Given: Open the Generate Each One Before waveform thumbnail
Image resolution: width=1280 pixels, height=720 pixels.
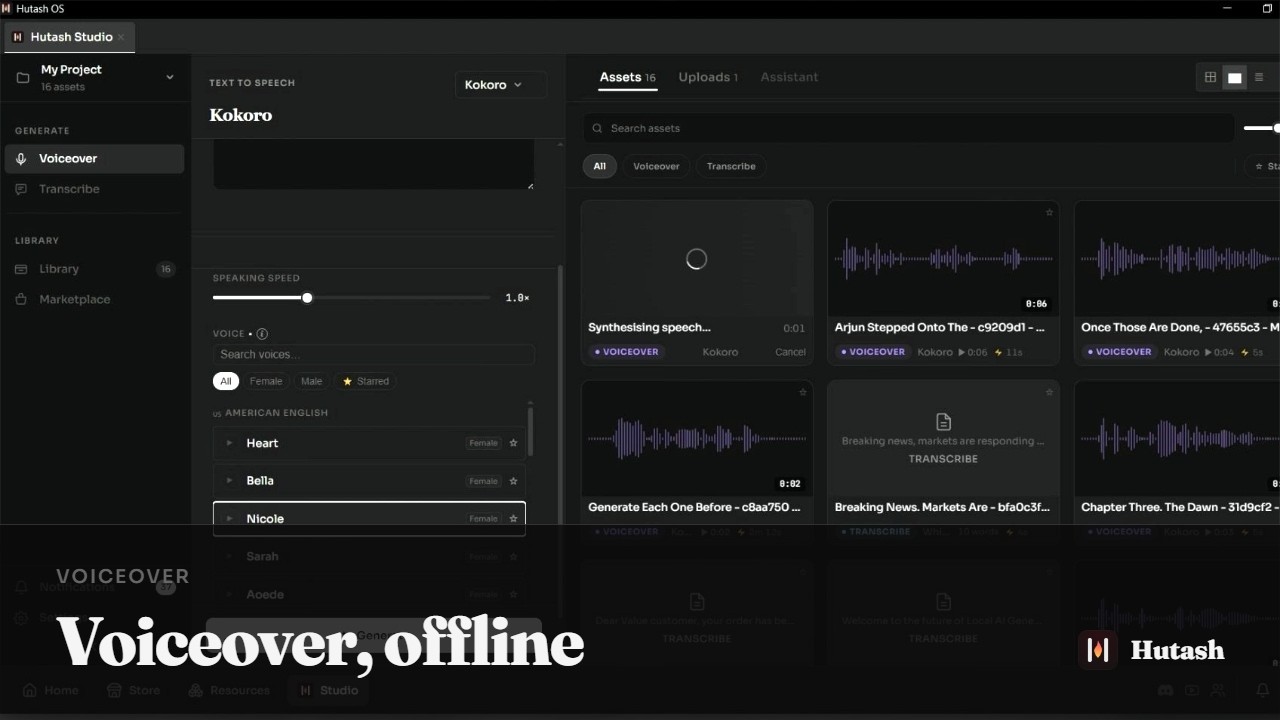Looking at the screenshot, I should [697, 438].
